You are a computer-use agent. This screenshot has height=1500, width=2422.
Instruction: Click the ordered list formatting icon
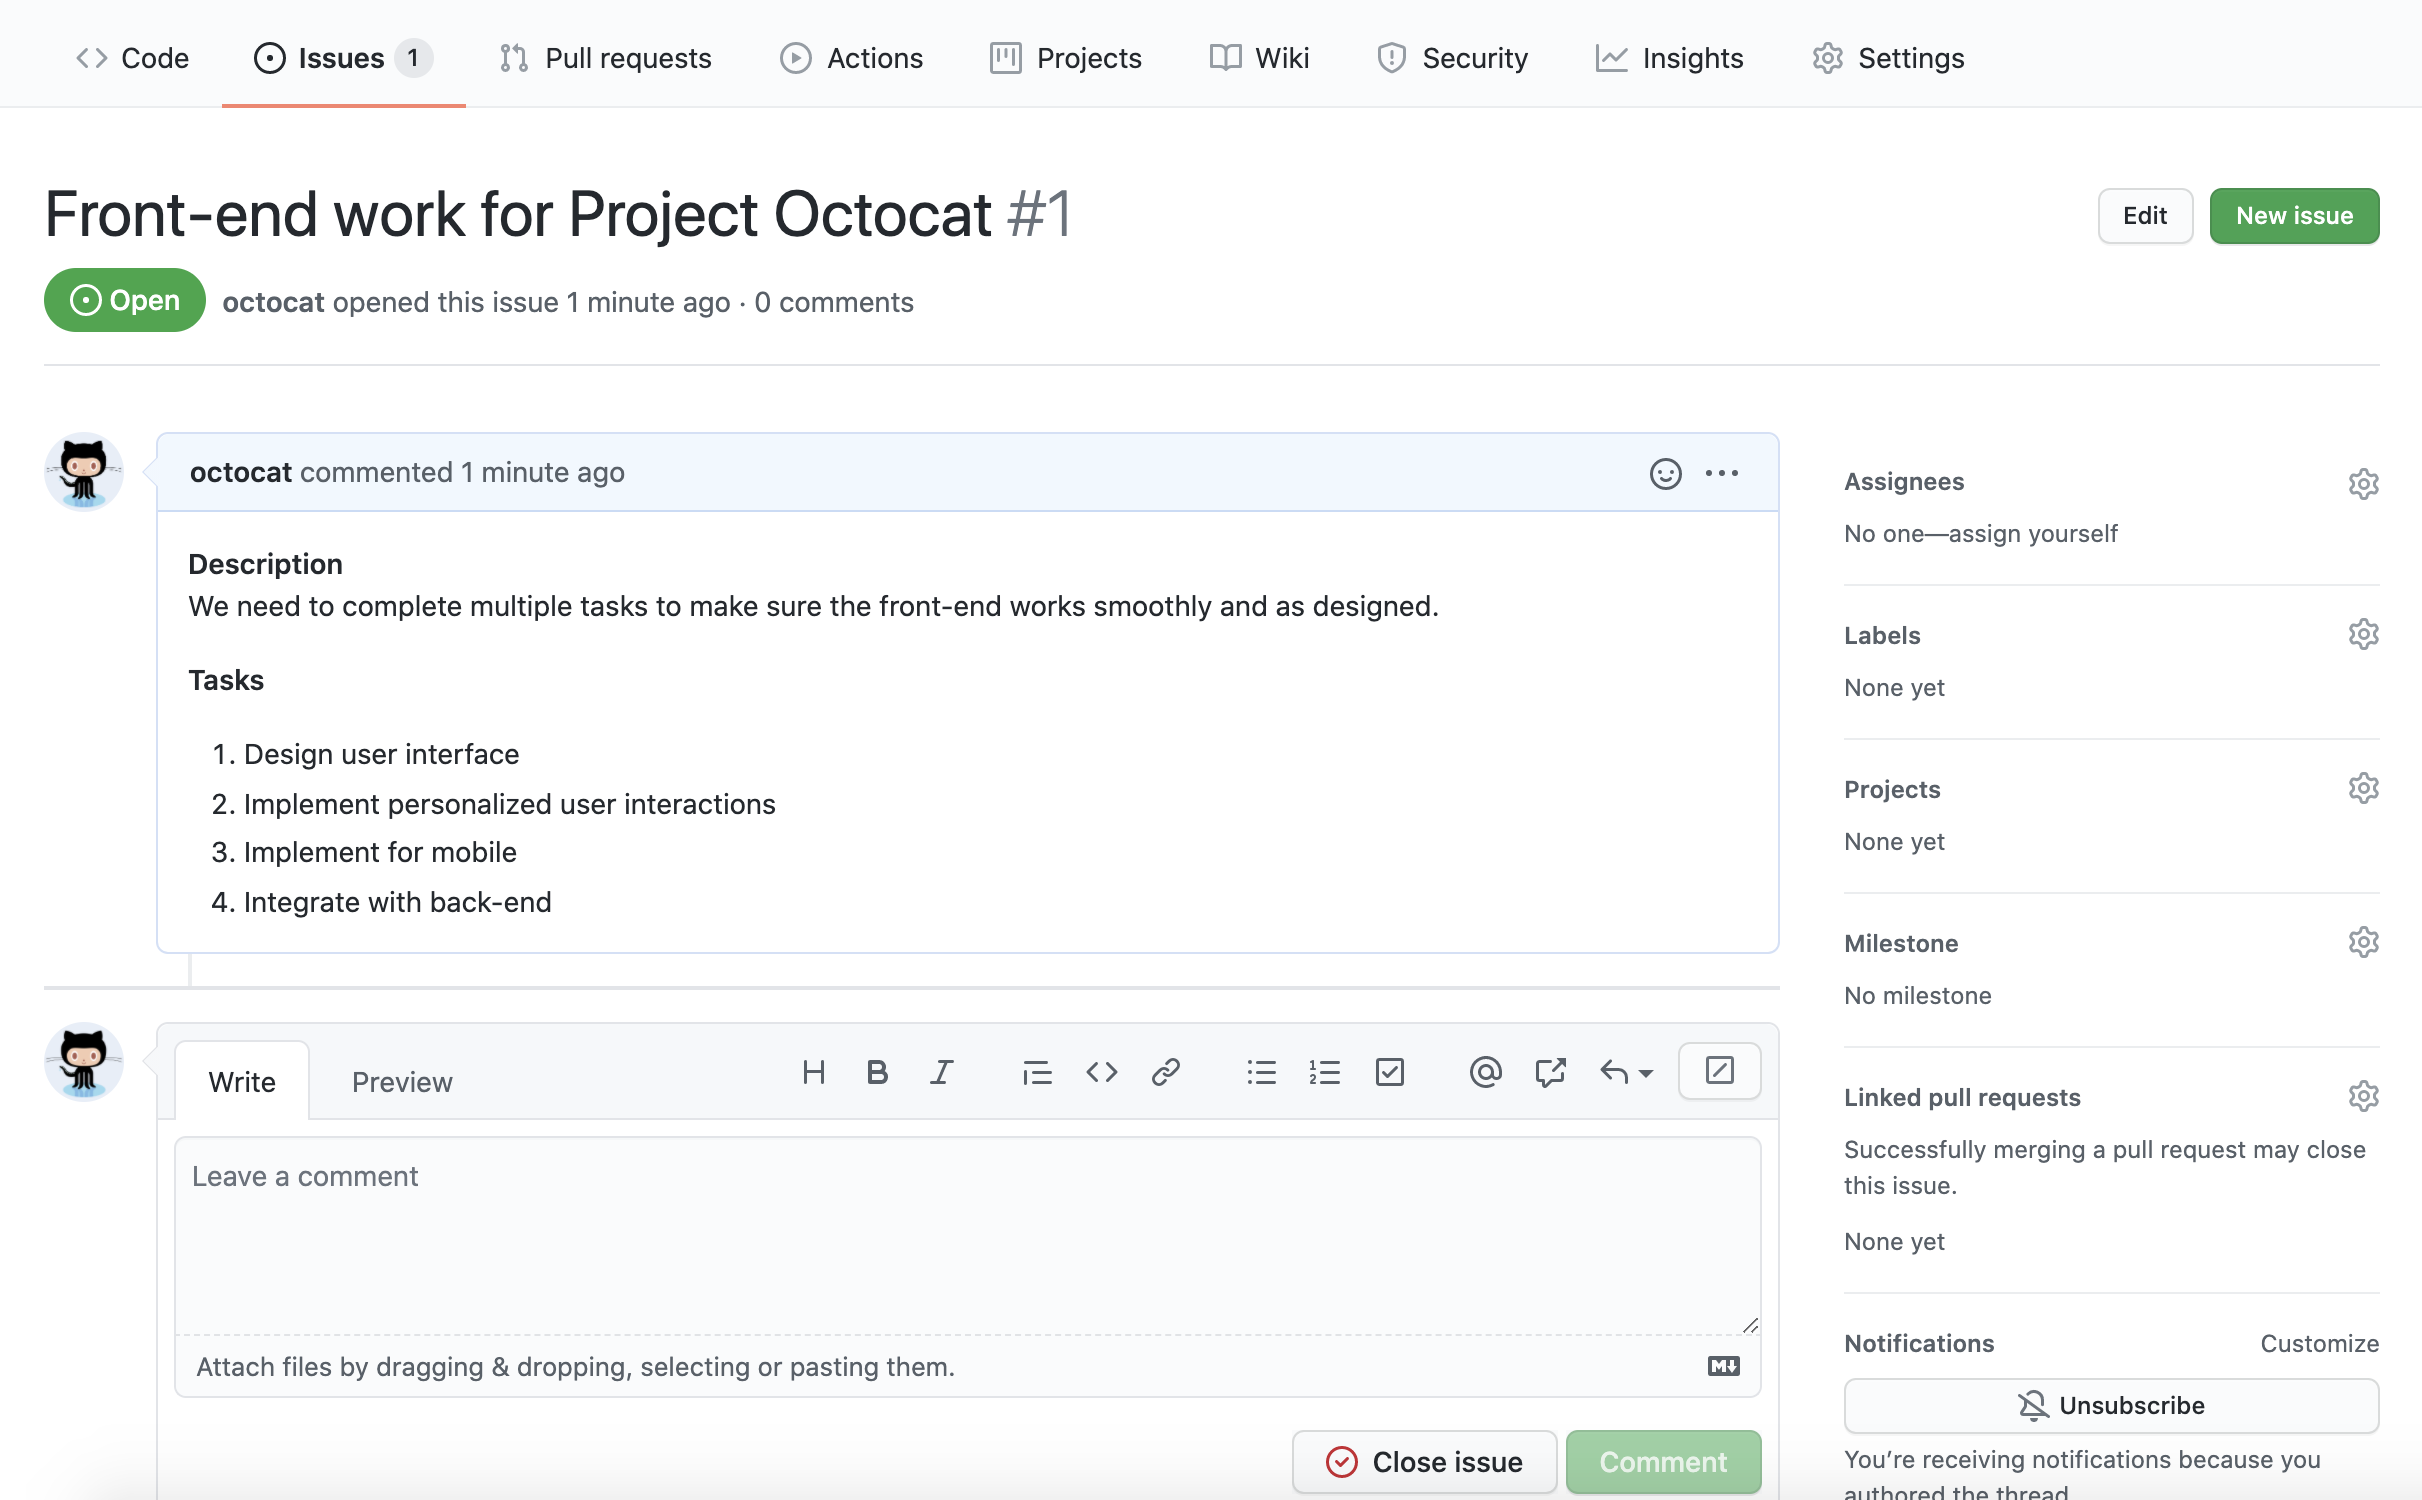[x=1323, y=1073]
